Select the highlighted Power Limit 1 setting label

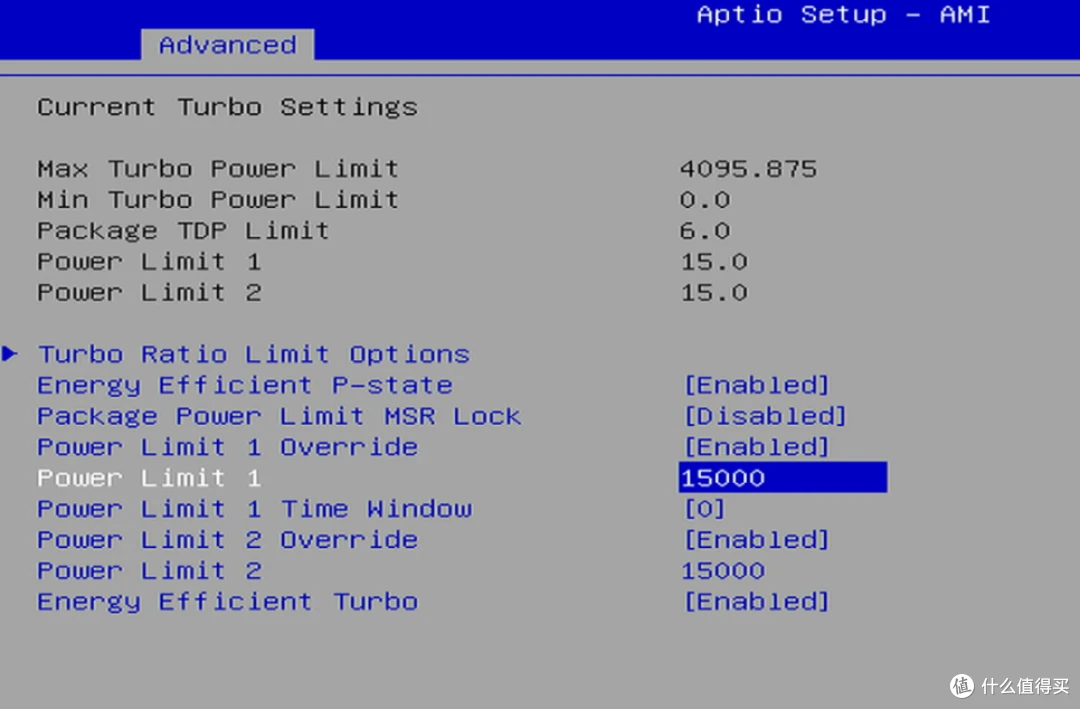pos(149,478)
